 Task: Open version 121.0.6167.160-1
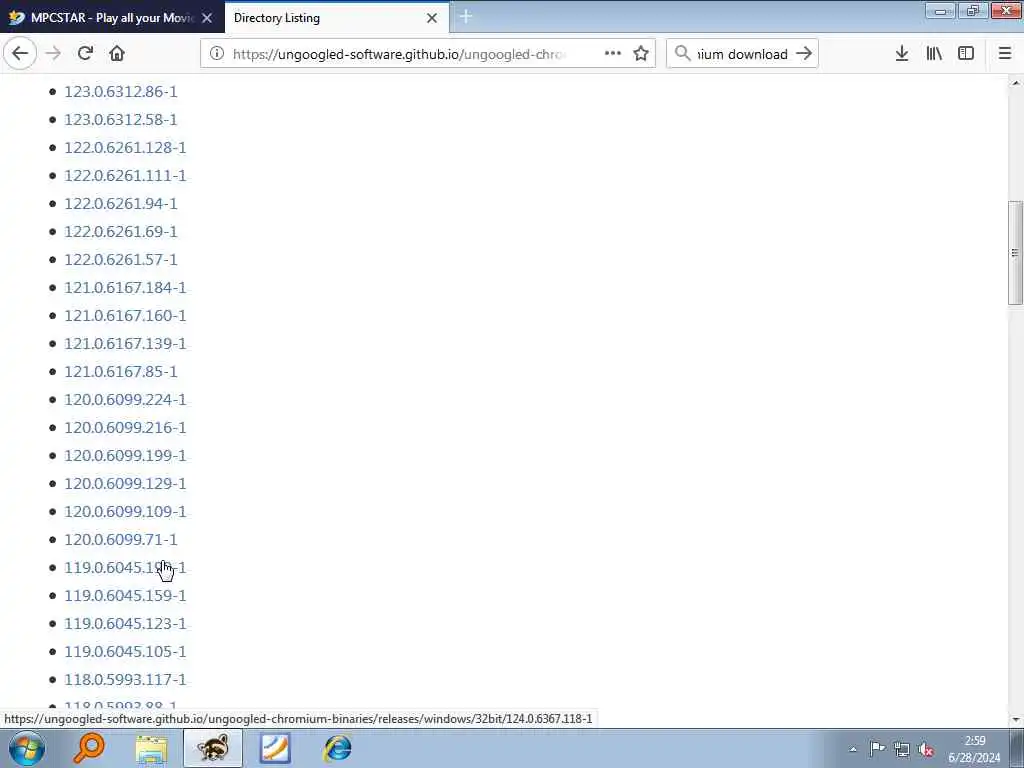(125, 316)
